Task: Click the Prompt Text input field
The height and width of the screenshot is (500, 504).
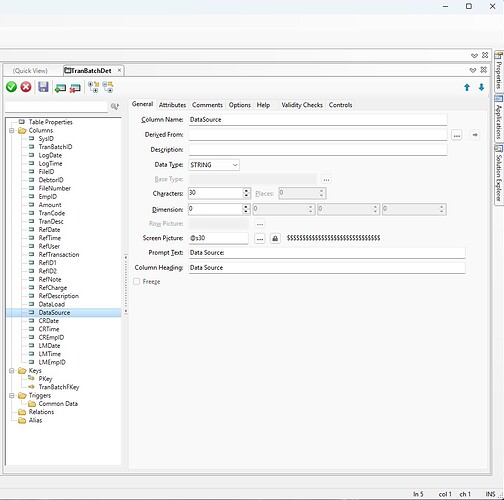Action: (x=327, y=253)
